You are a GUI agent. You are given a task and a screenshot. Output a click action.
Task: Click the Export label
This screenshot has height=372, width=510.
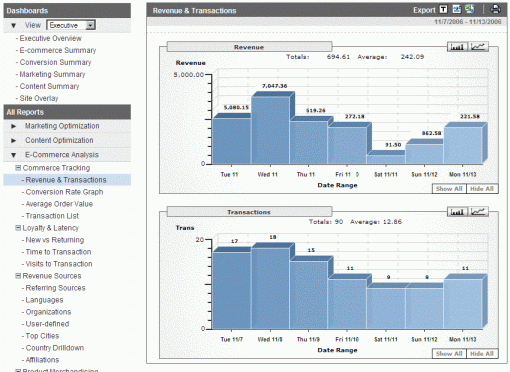[x=424, y=10]
